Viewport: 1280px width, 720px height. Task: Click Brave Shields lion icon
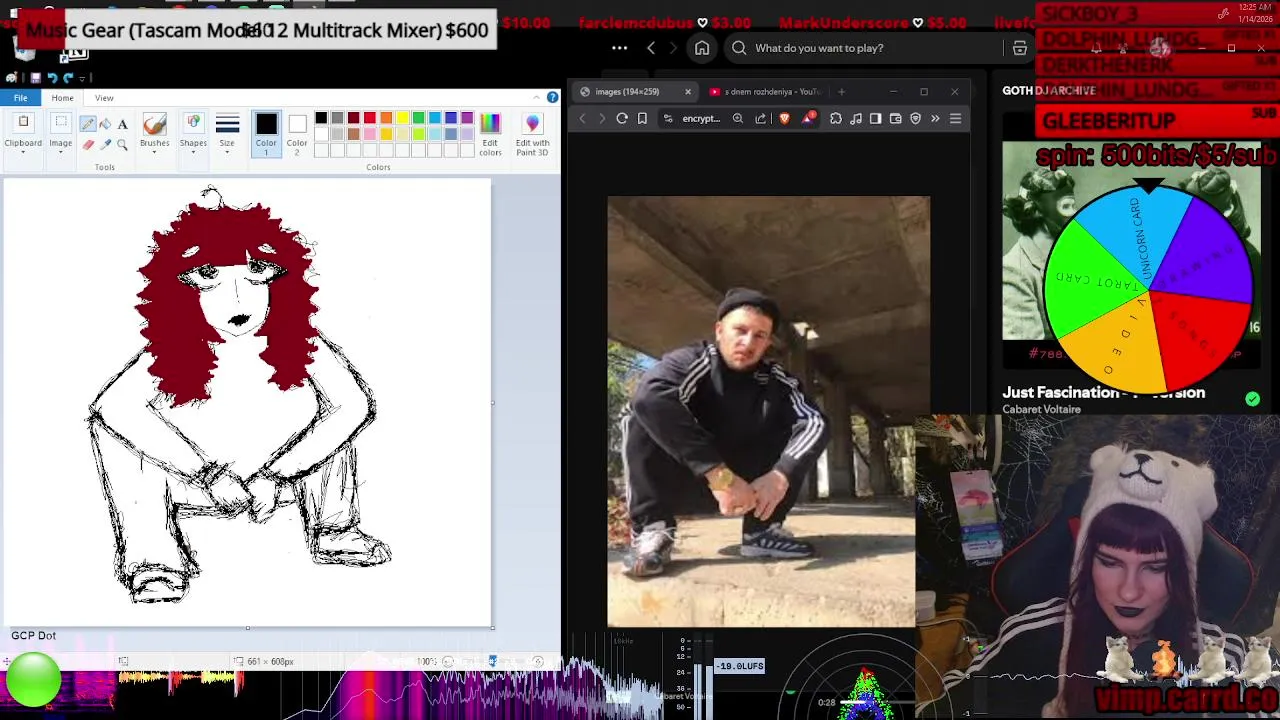coord(785,118)
